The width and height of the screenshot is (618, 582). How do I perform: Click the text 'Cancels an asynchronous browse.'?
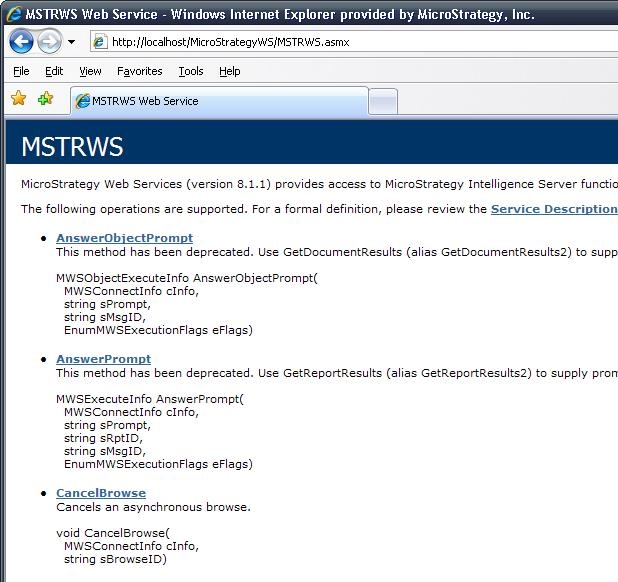pos(153,507)
